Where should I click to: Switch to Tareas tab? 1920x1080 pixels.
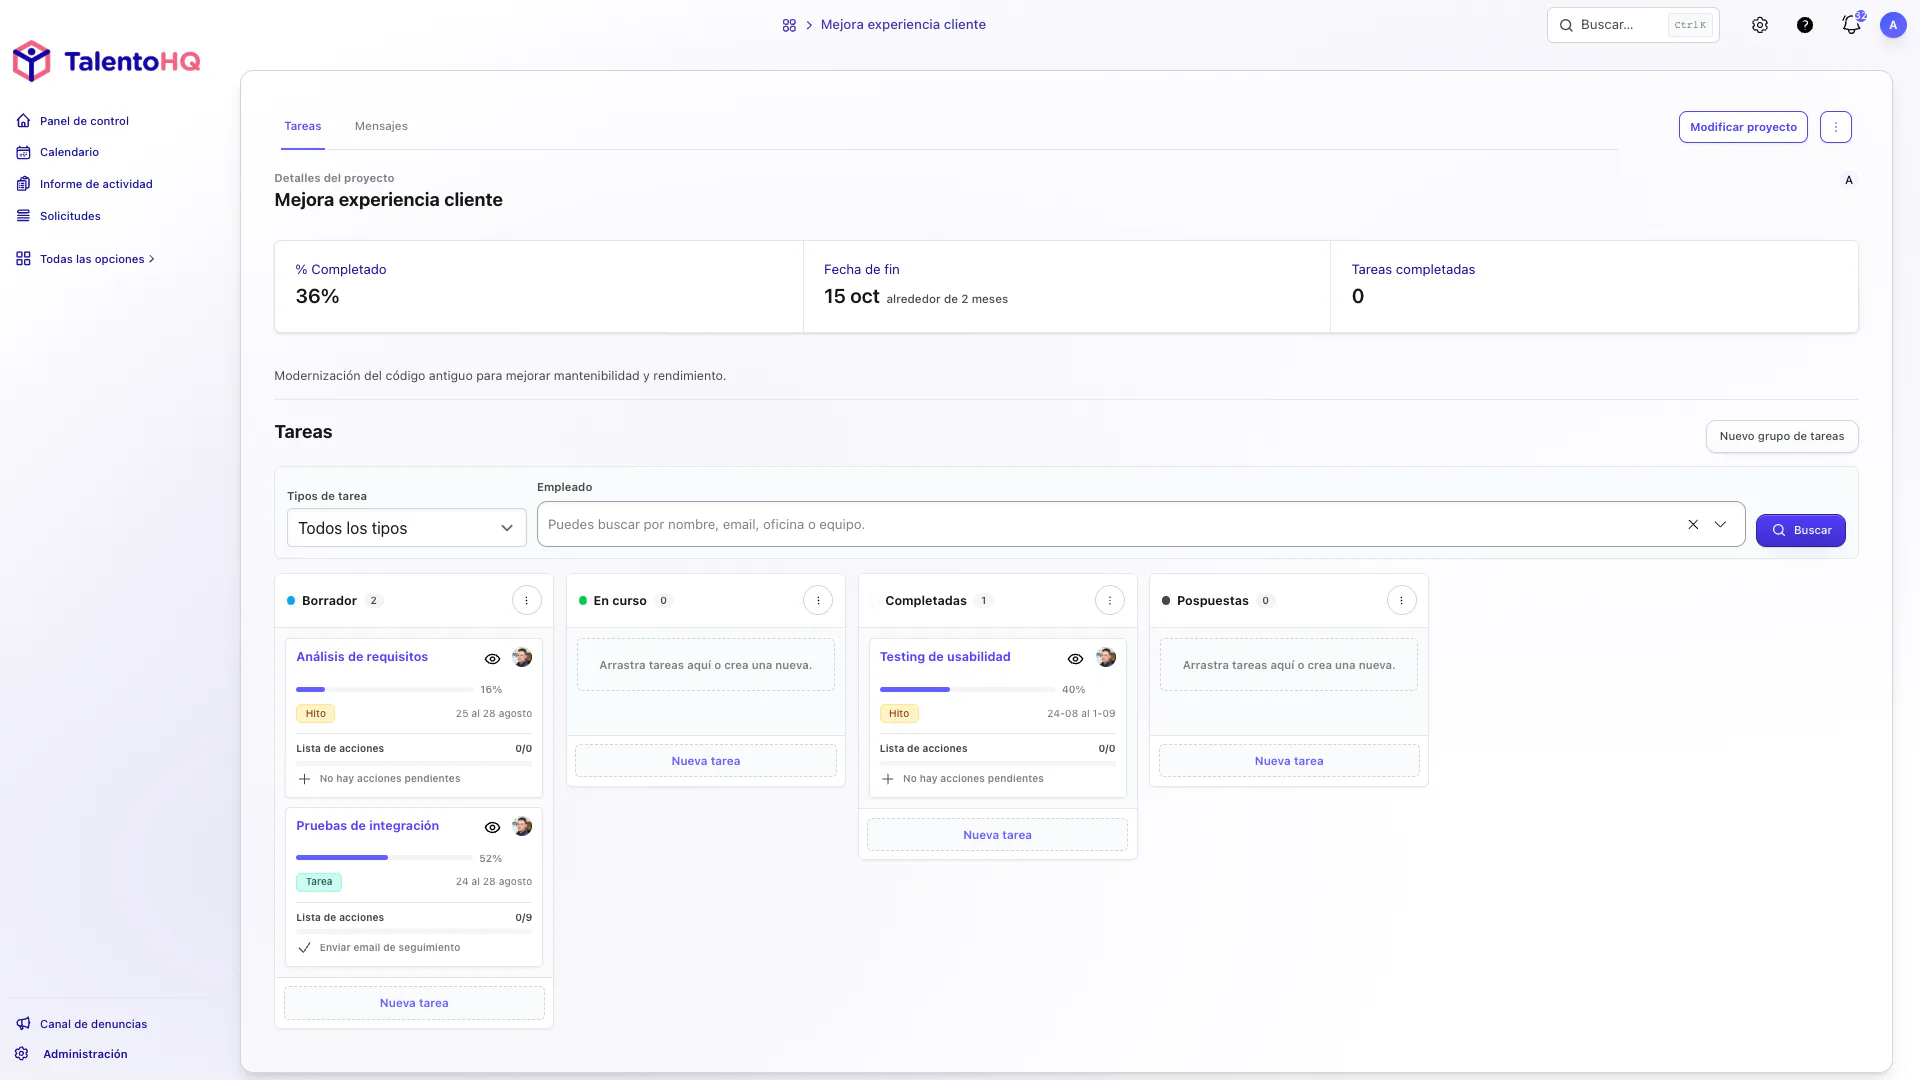(303, 126)
